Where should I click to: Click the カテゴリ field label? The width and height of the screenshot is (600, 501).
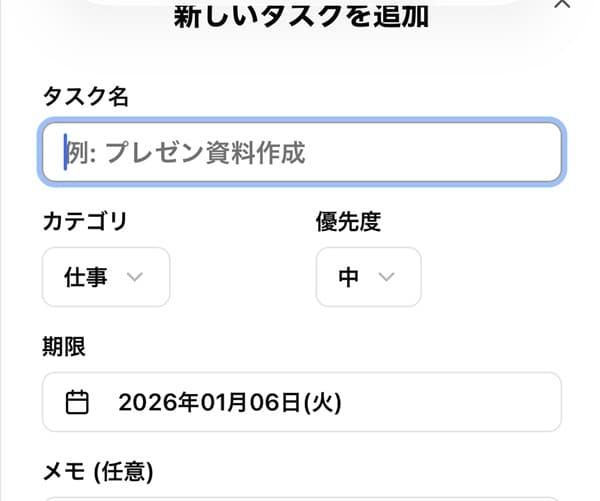85,221
